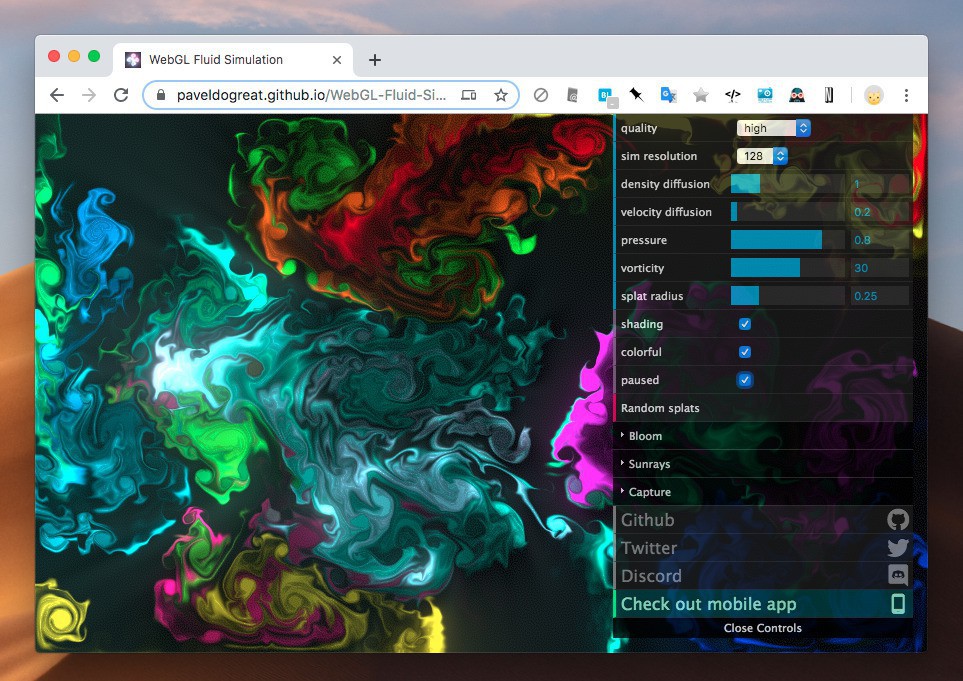Image resolution: width=963 pixels, height=681 pixels.
Task: Uncheck paused to resume simulation
Action: 745,380
